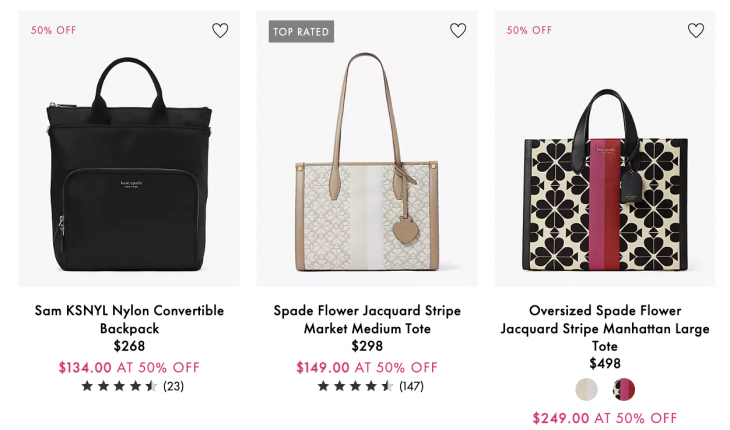Open Oversized Spade Flower Manhattan Tote title

tap(605, 328)
